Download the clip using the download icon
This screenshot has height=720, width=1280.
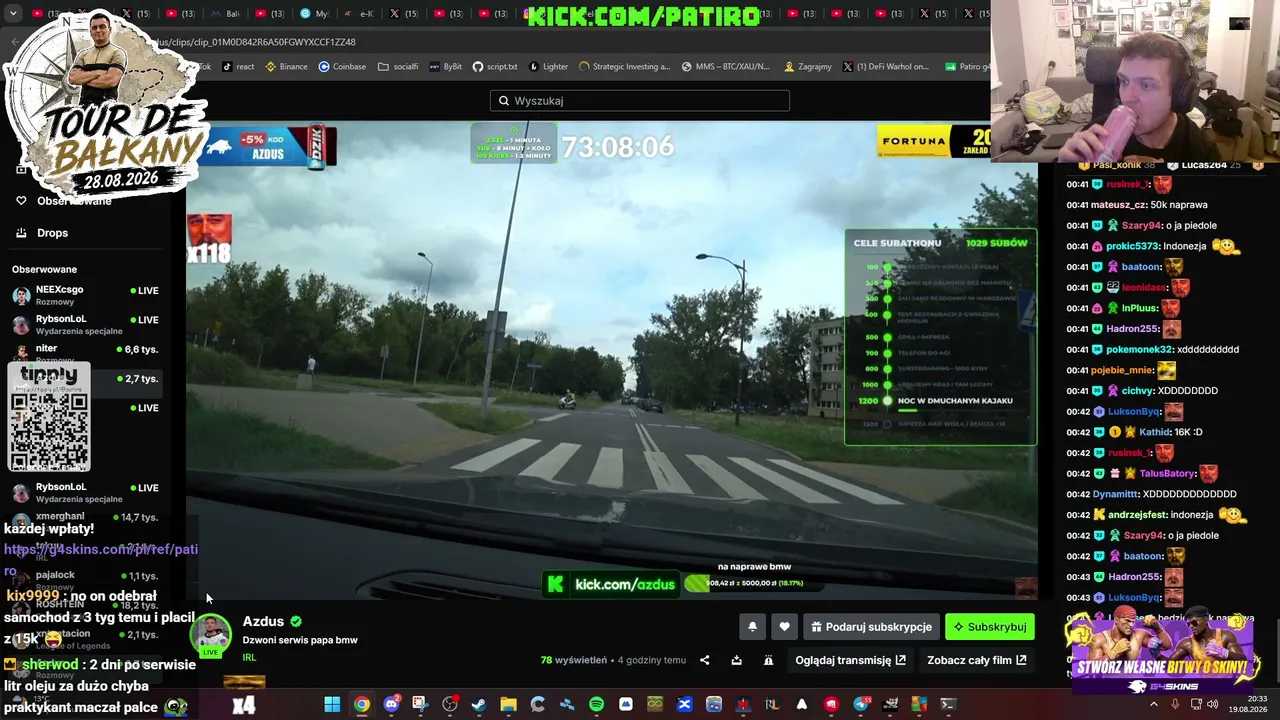click(736, 660)
